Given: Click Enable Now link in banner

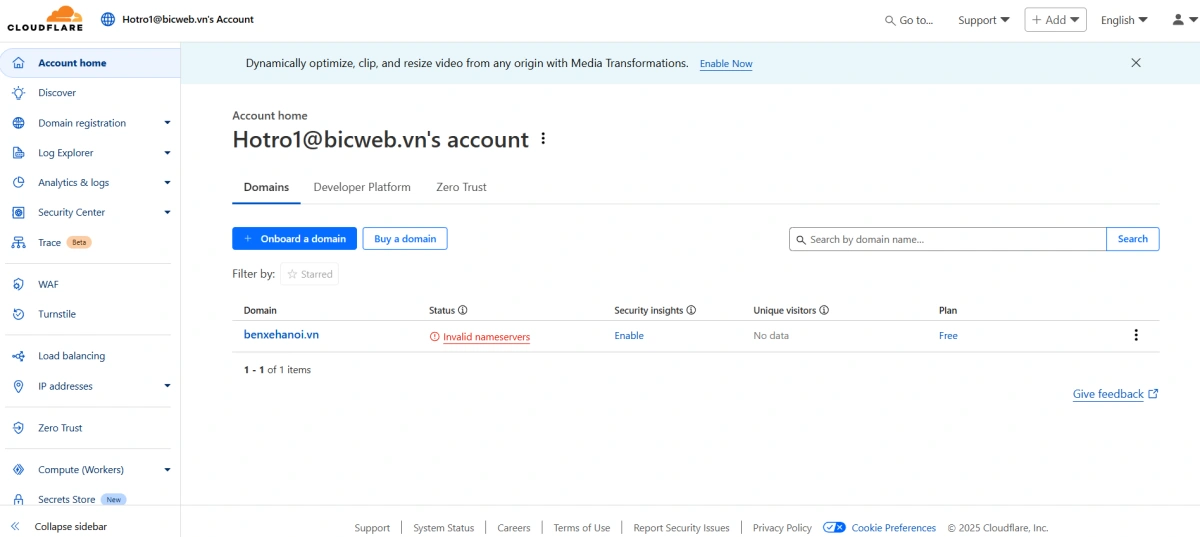Looking at the screenshot, I should point(726,64).
